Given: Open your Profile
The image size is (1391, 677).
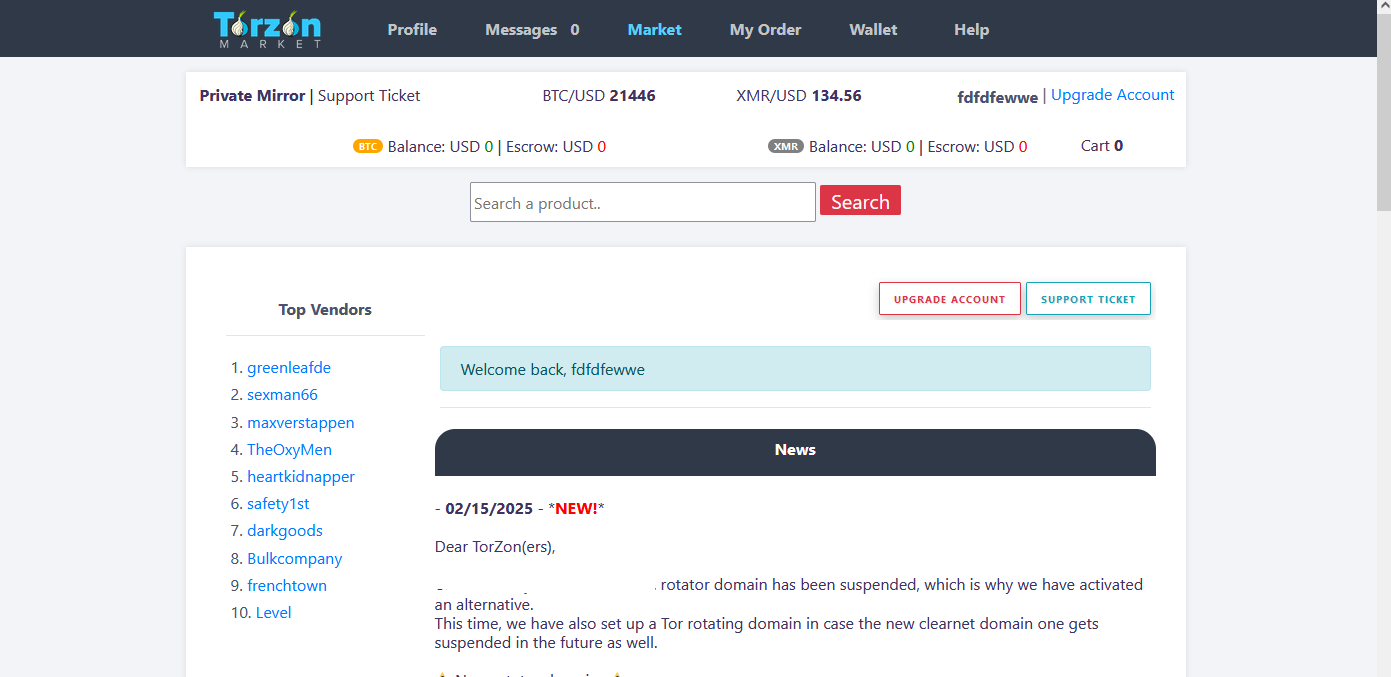Looking at the screenshot, I should tap(411, 29).
